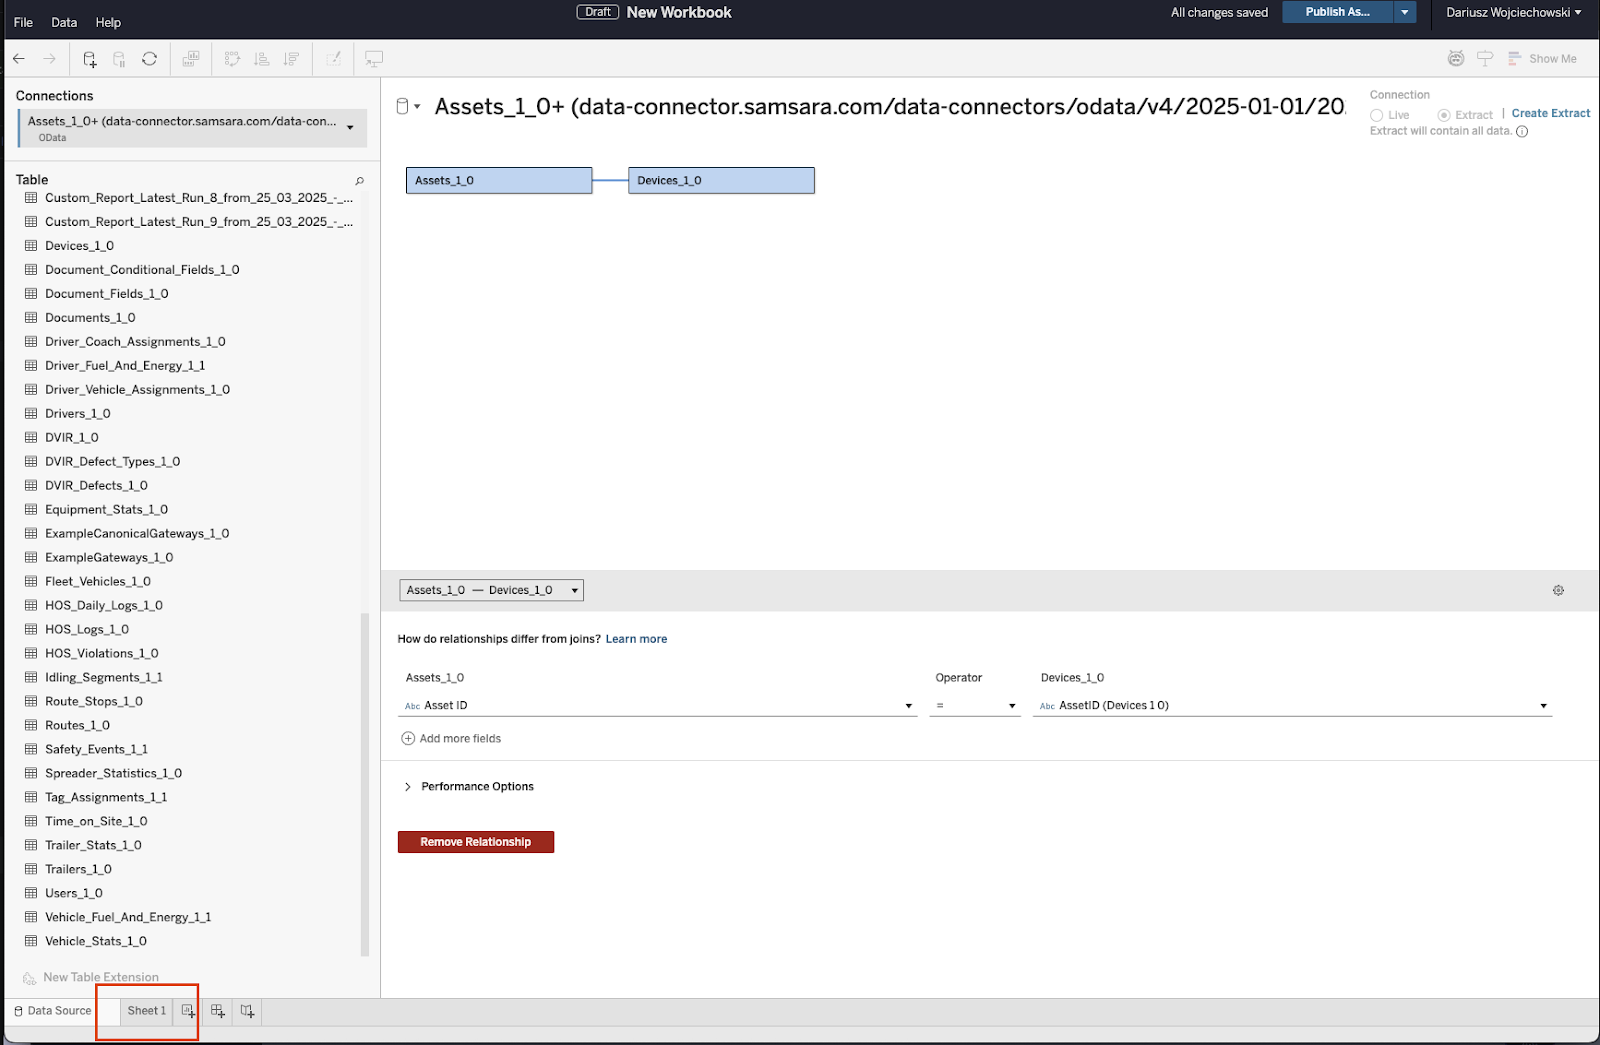Click the Create Extract link
Viewport: 1600px width, 1045px height.
coord(1550,113)
